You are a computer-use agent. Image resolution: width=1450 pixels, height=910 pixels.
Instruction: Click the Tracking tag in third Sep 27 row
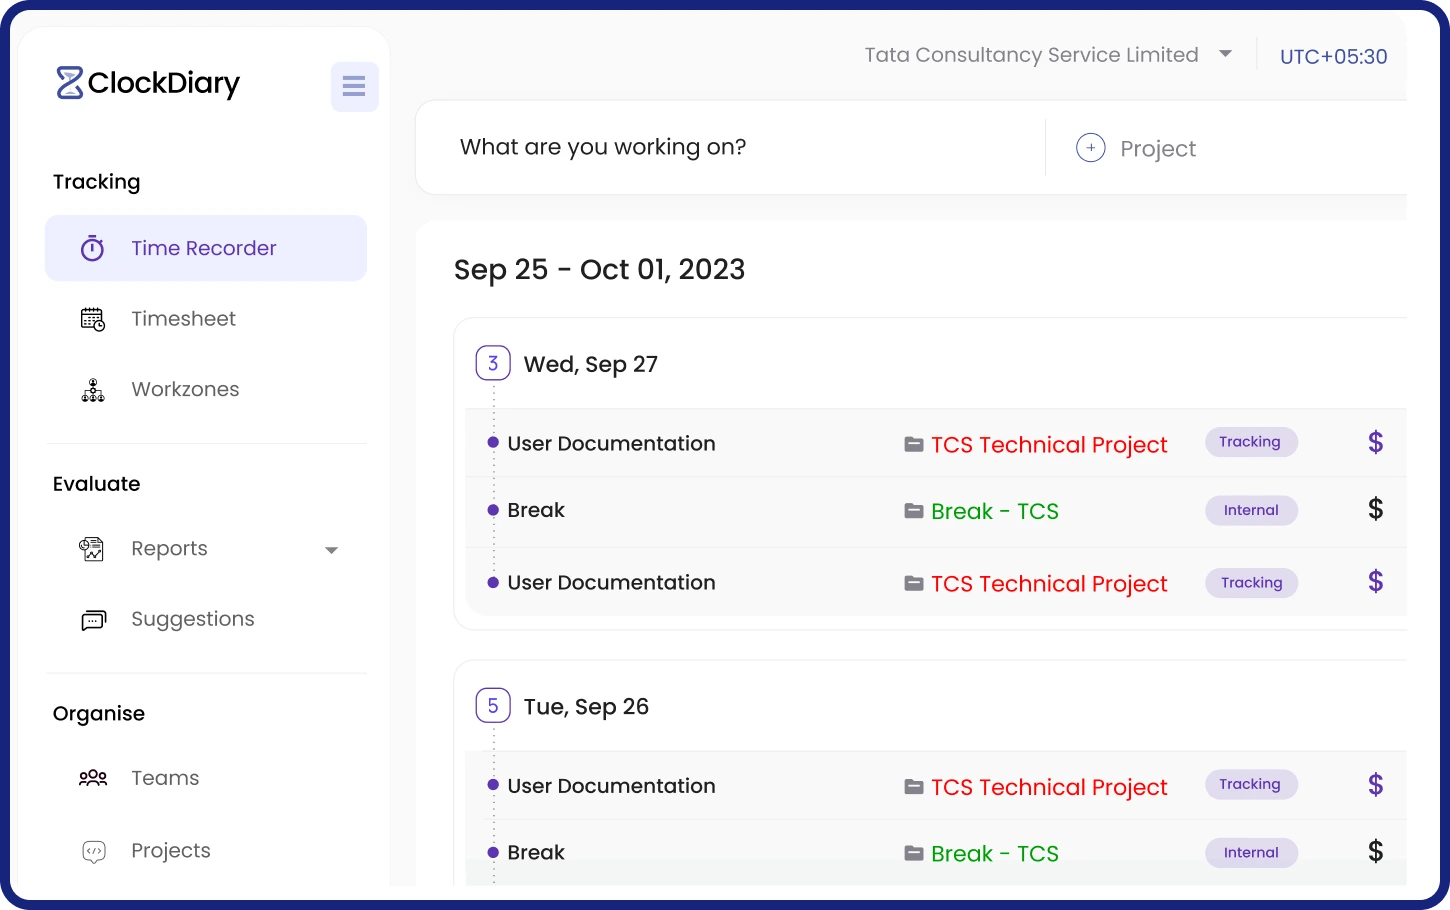(1251, 583)
